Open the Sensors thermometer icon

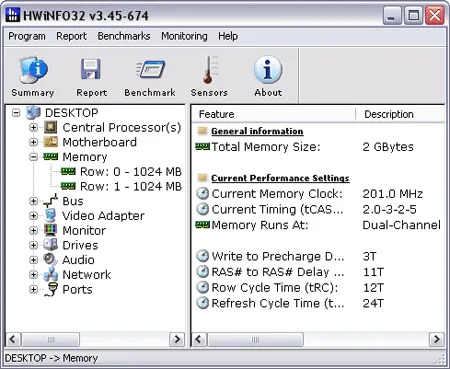(210, 69)
